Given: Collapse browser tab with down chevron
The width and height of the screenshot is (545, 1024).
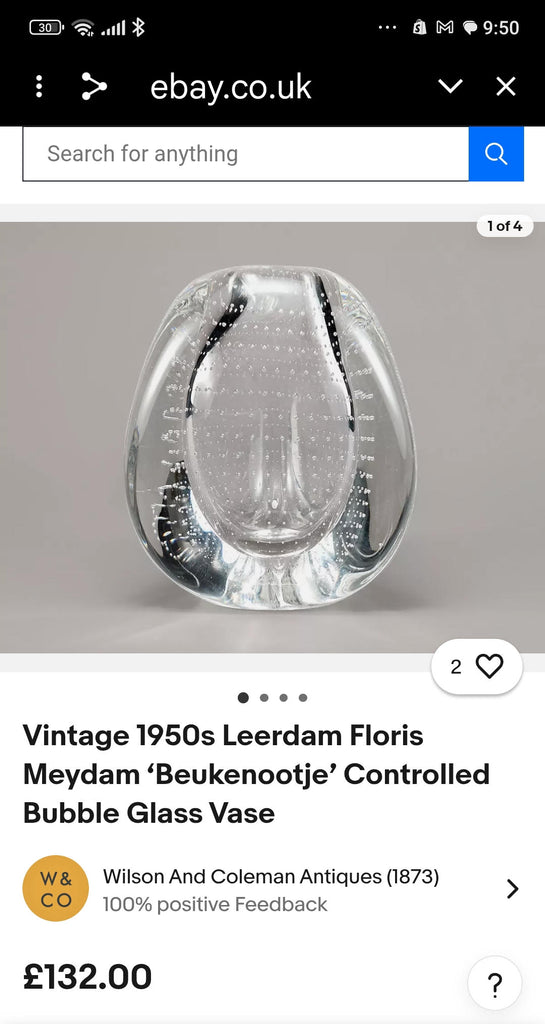Looking at the screenshot, I should 450,86.
